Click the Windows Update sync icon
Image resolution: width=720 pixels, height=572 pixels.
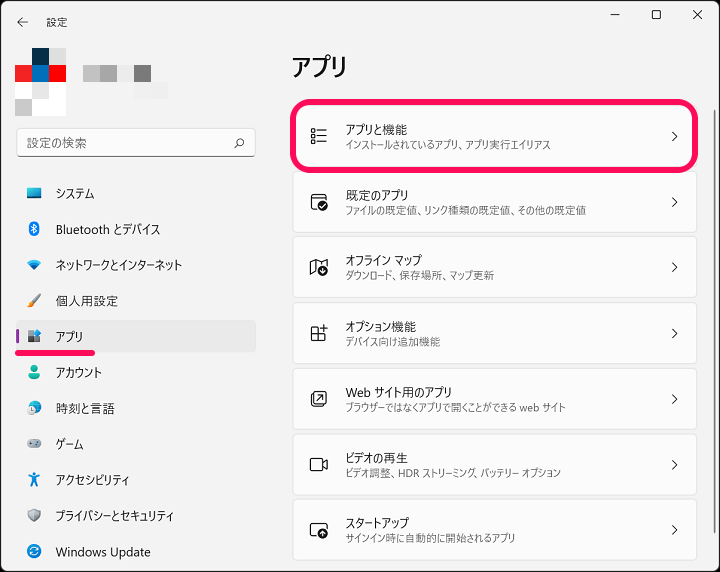coord(34,552)
